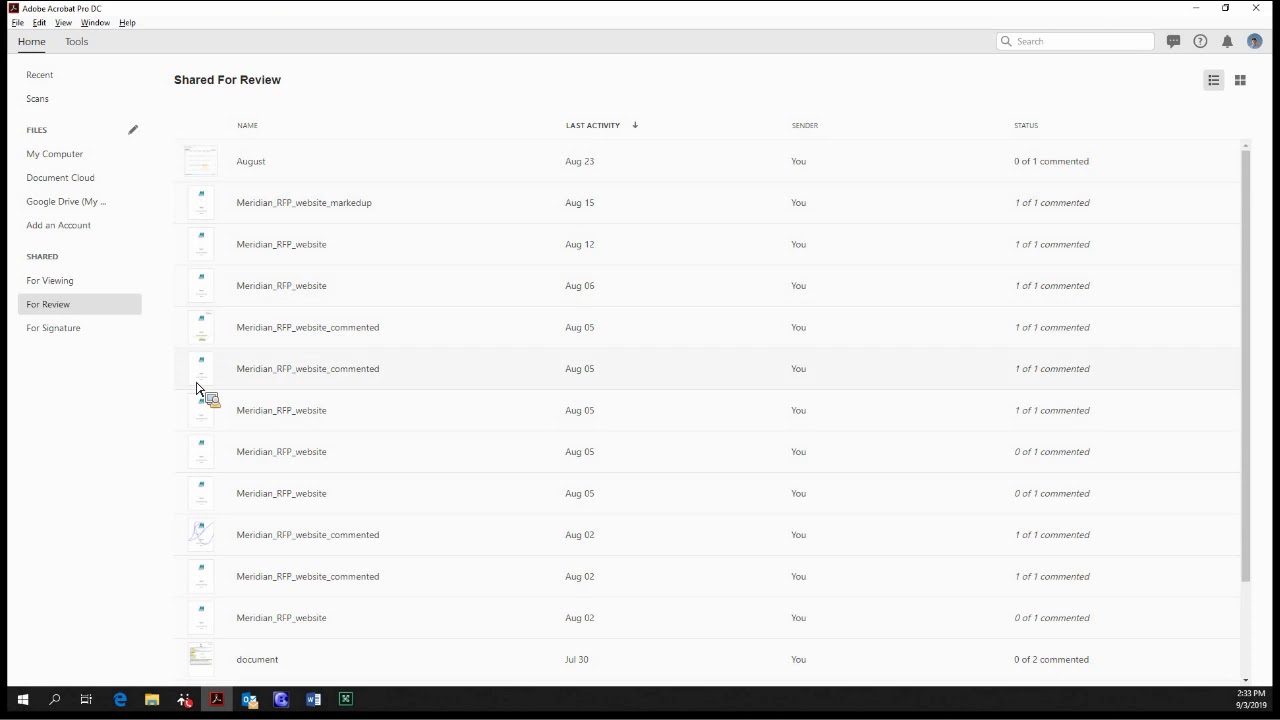Click the scroll up arrow of file list
The image size is (1280, 720).
tap(1245, 146)
